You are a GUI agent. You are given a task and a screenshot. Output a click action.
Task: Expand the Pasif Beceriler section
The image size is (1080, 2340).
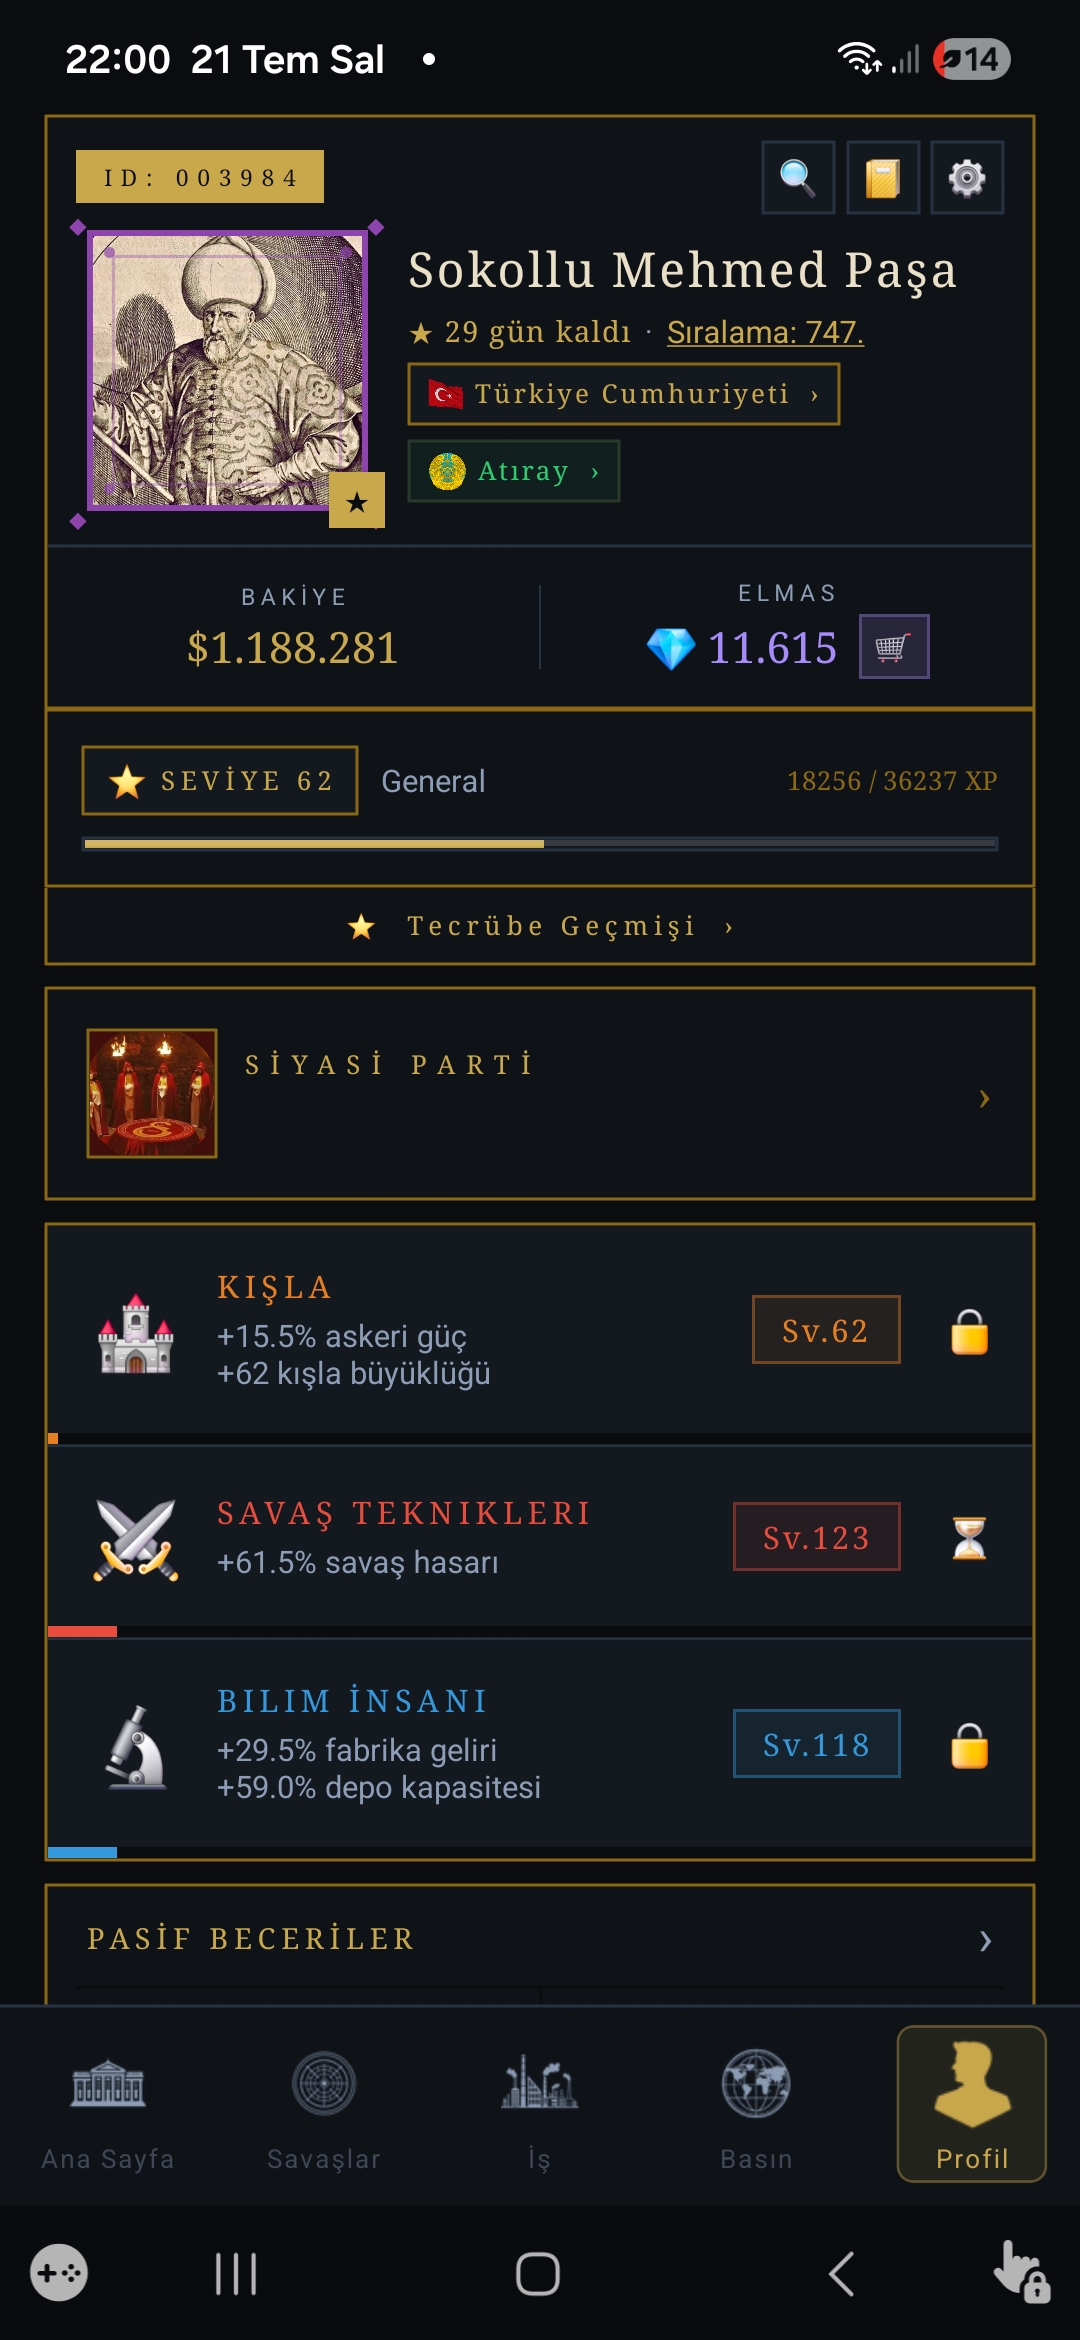[x=540, y=1940]
